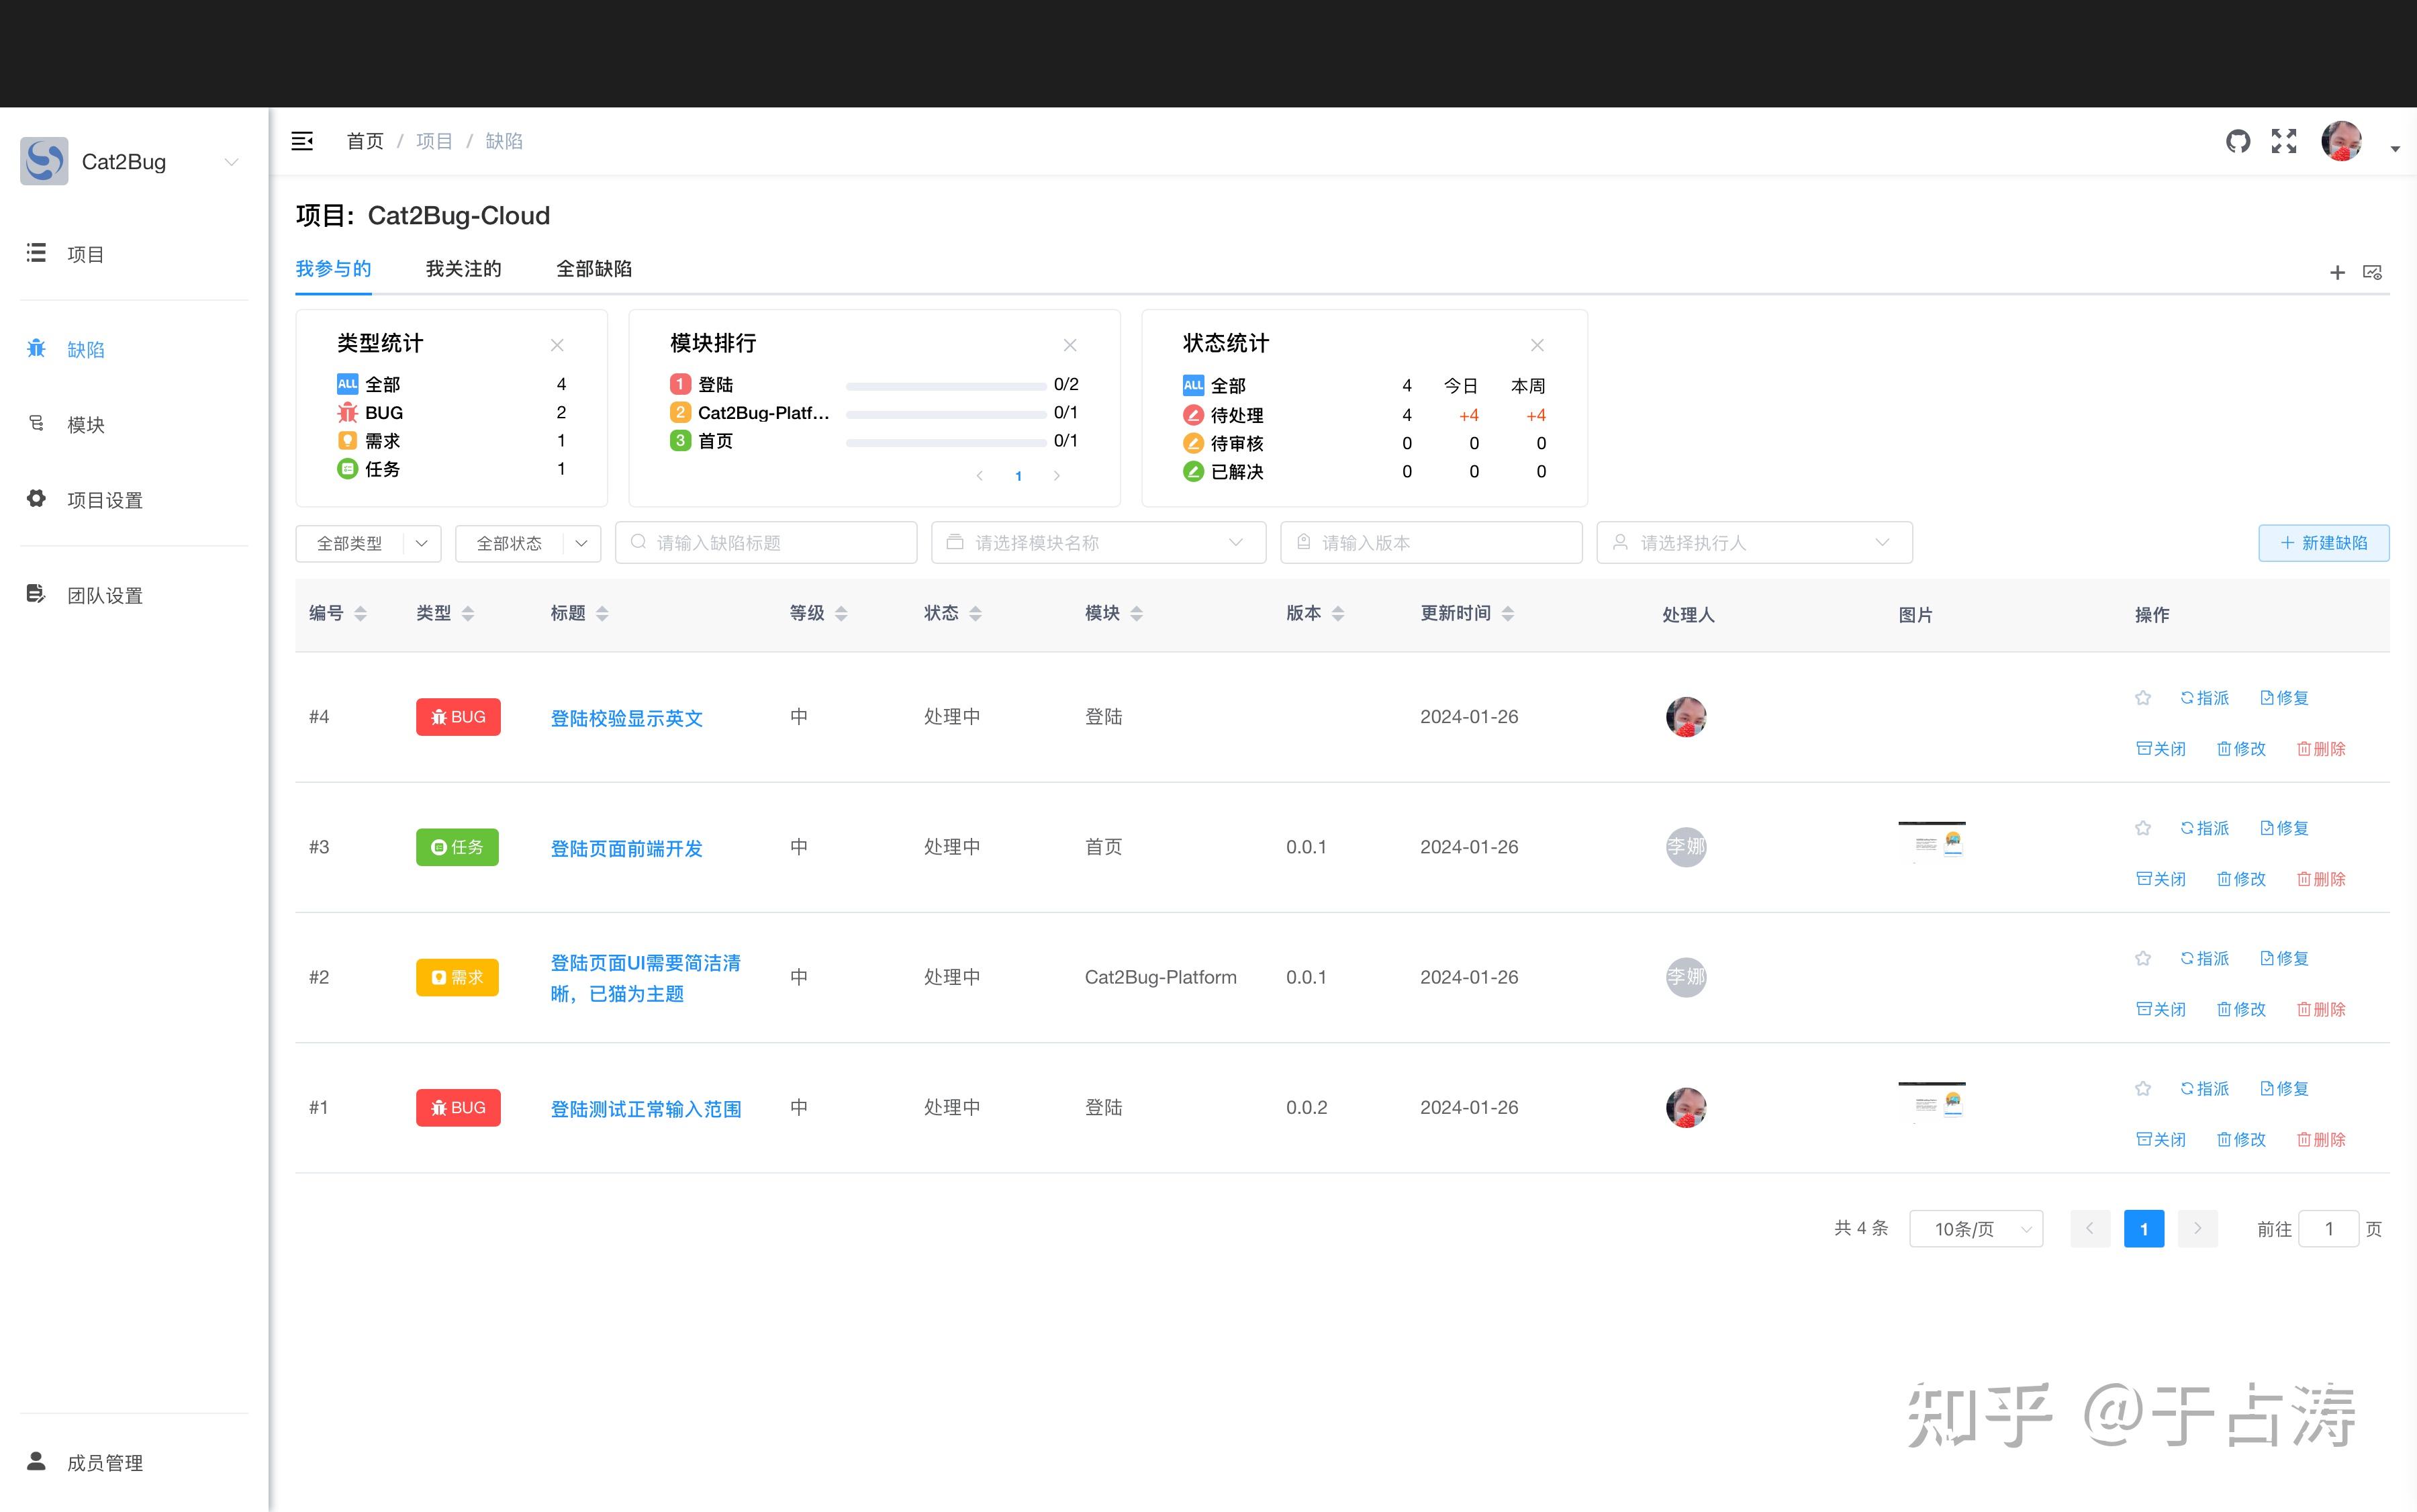Select 缺陷 in the sidebar
The image size is (2417, 1512).
coord(86,349)
